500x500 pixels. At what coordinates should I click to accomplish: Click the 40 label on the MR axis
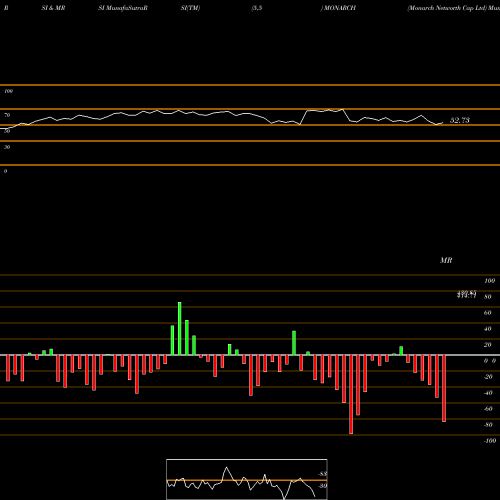tap(488, 329)
